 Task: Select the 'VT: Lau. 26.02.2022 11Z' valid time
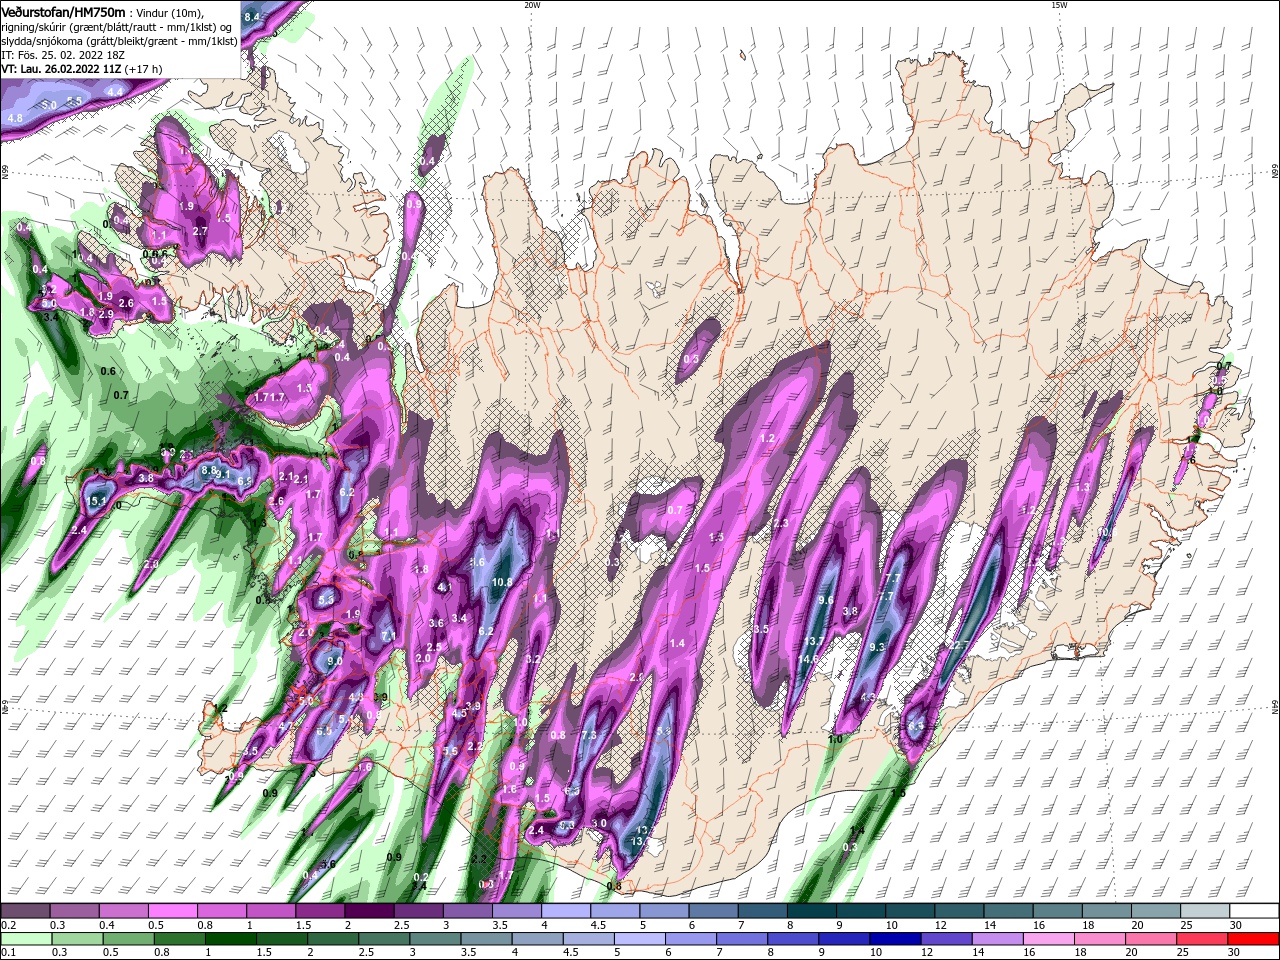61,69
